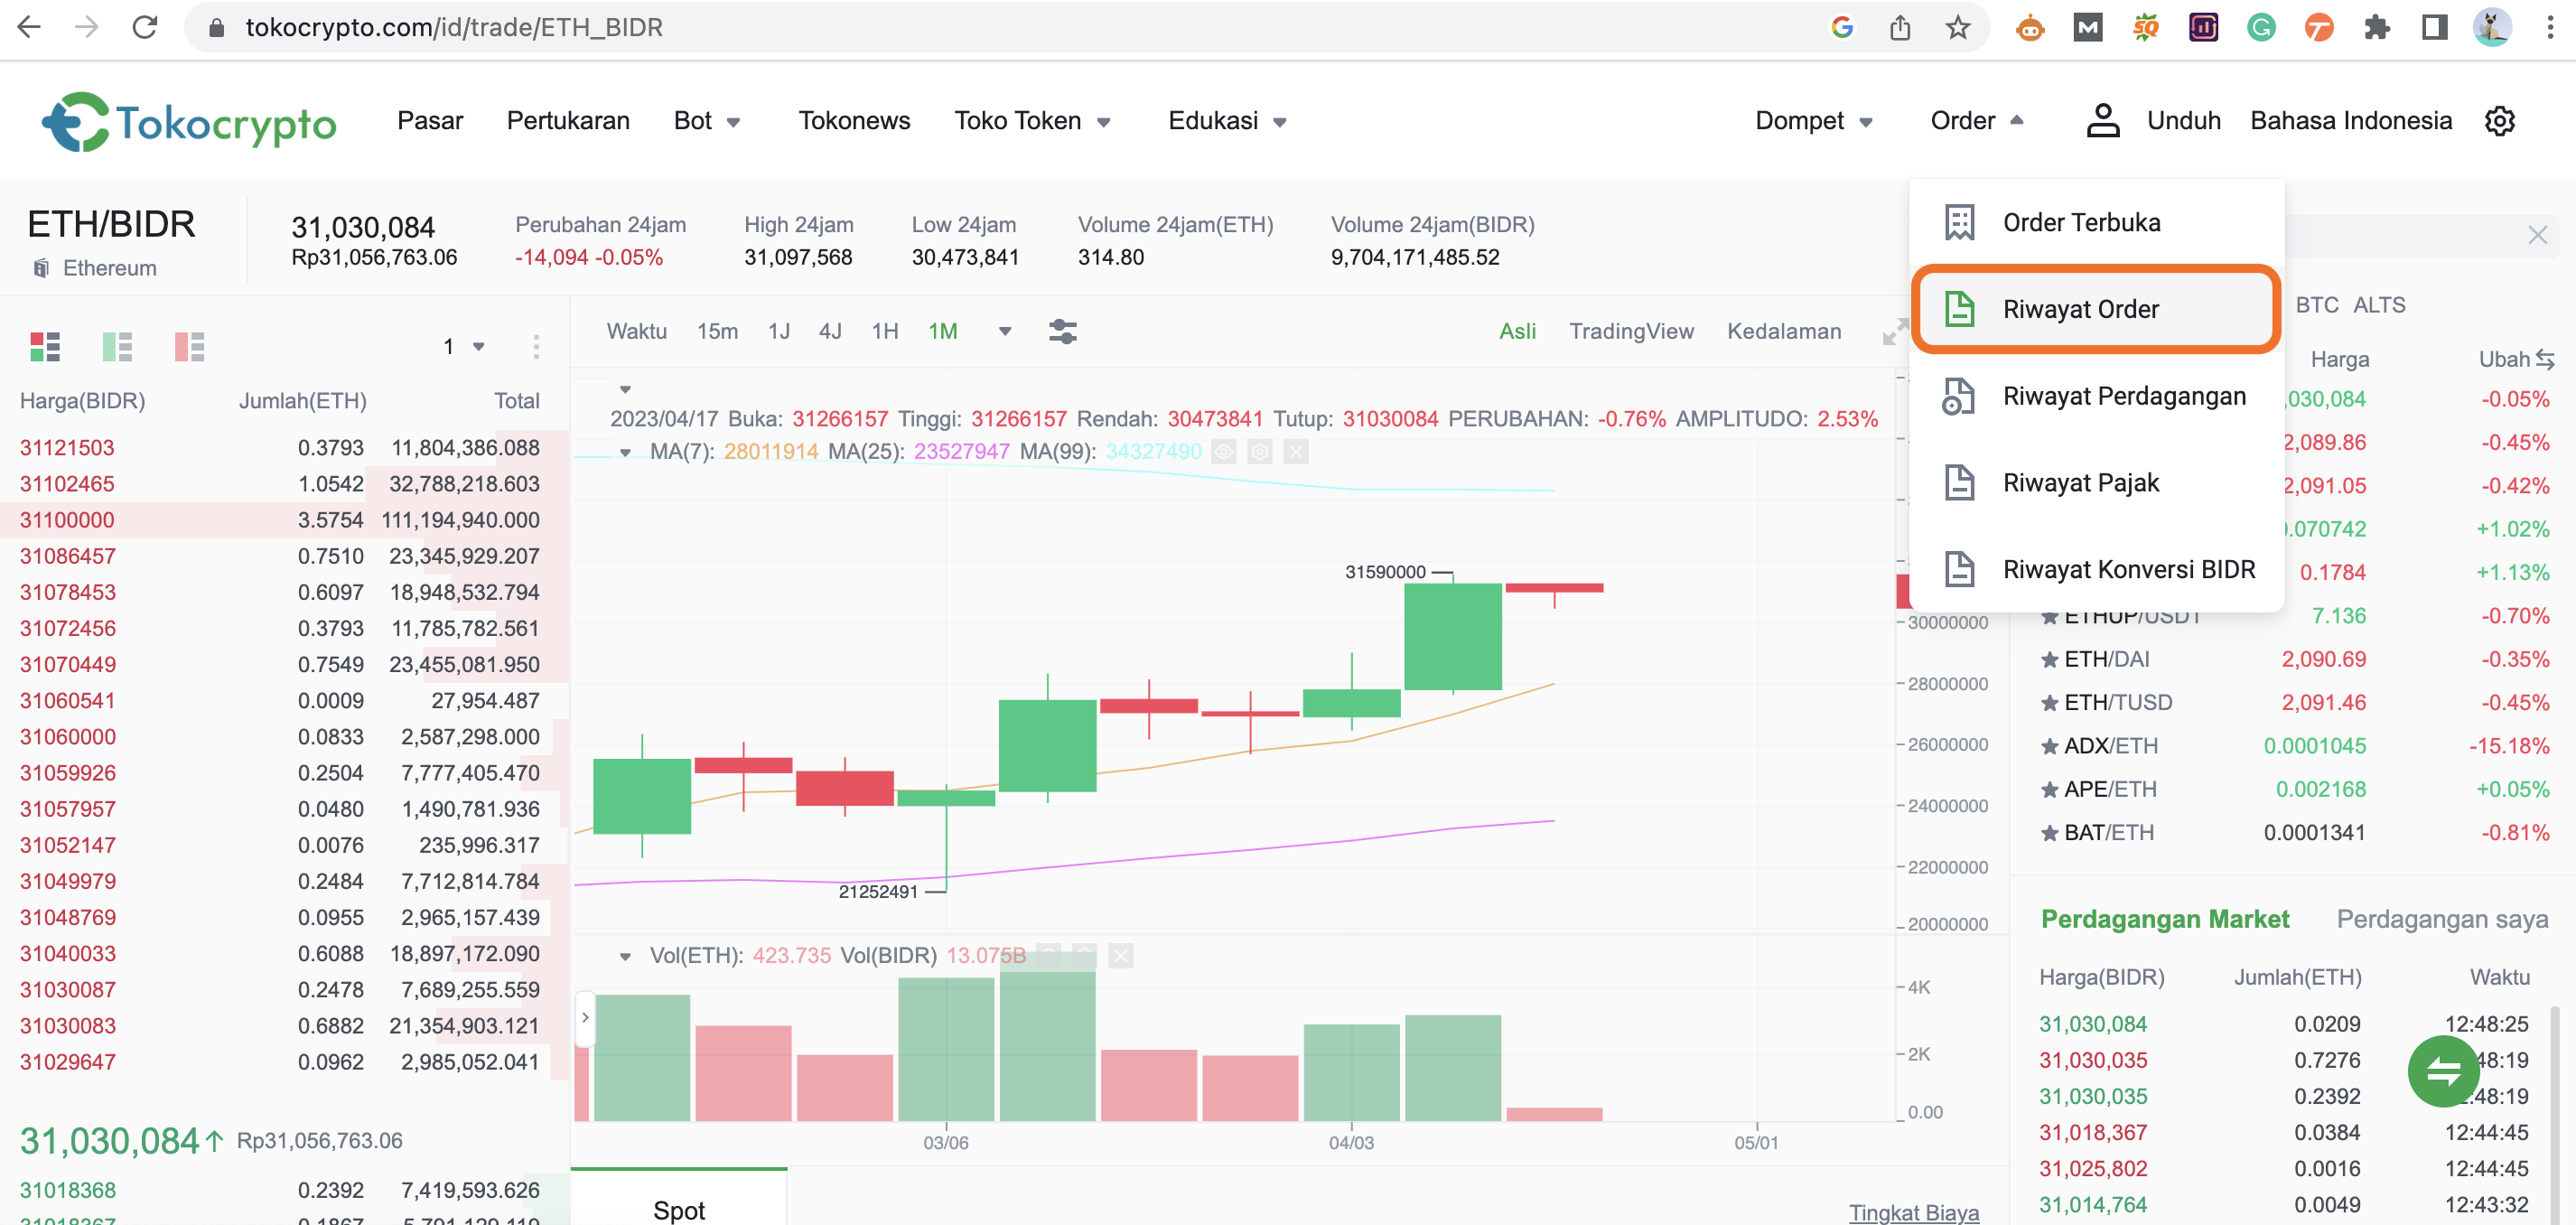Select combined buy/sell order book view
Viewport: 2576px width, 1225px height.
tap(45, 346)
